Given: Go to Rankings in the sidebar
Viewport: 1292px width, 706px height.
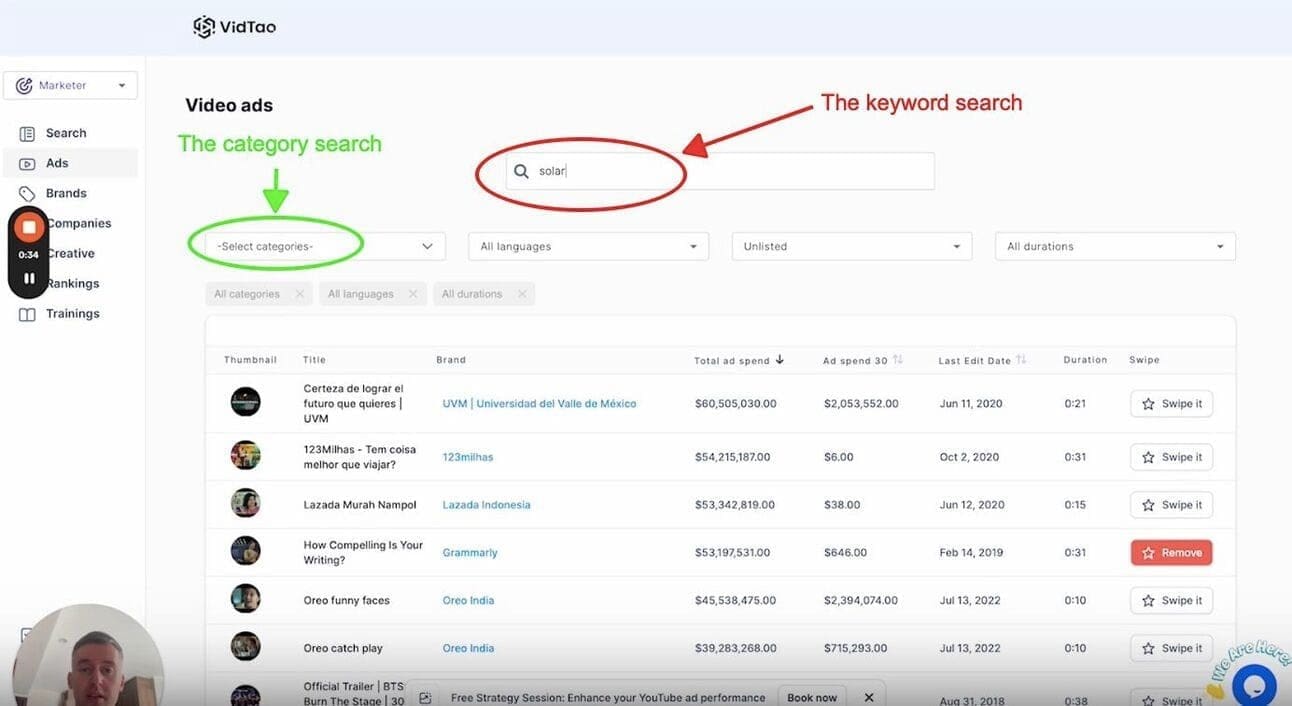Looking at the screenshot, I should 72,283.
